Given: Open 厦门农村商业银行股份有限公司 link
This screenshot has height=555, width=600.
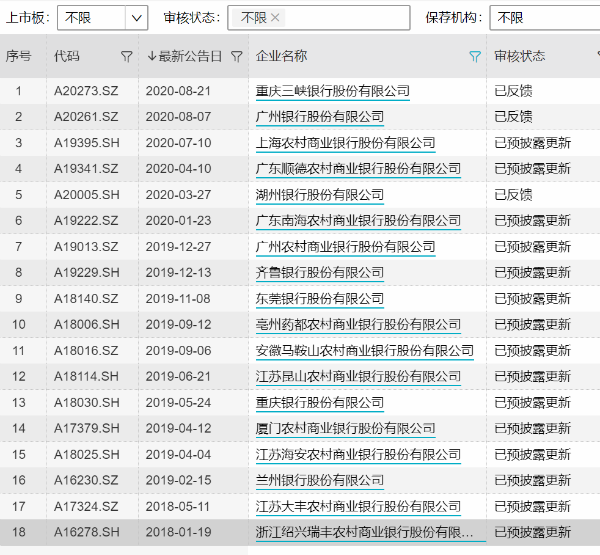Looking at the screenshot, I should (x=346, y=428).
